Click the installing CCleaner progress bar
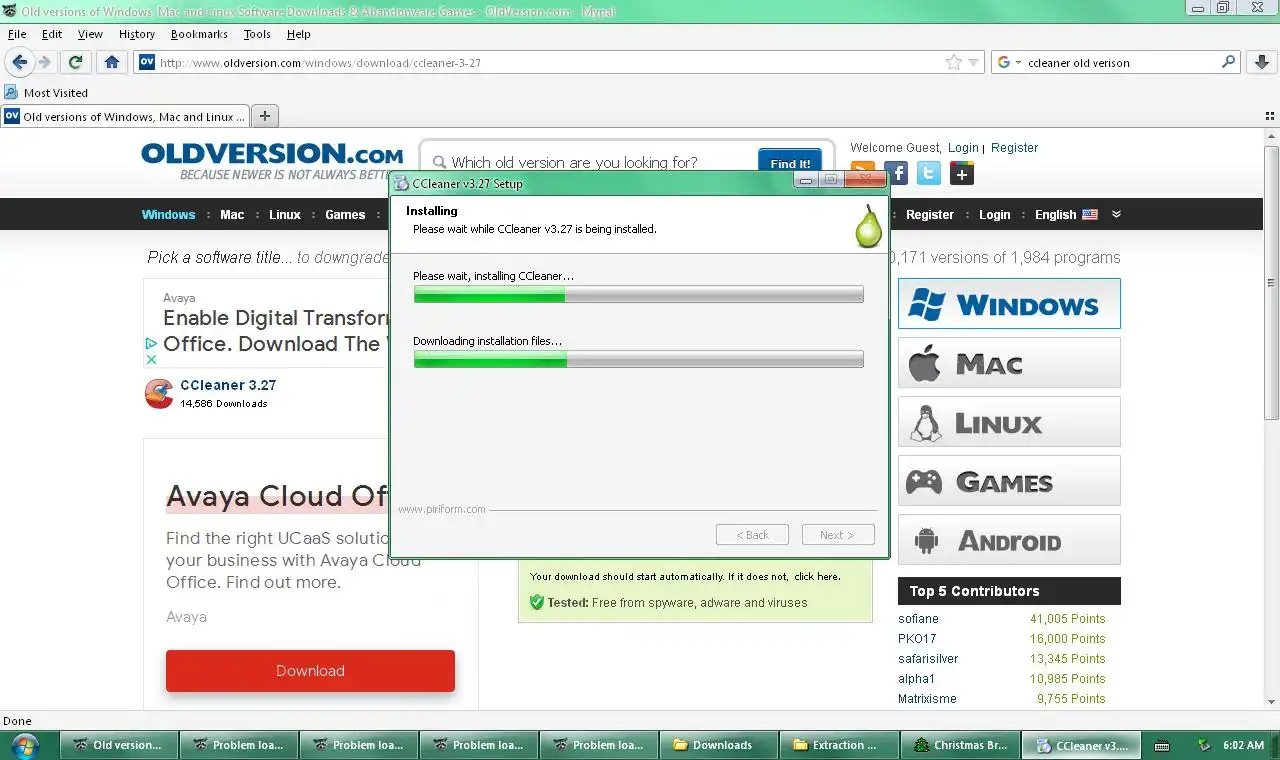The image size is (1280, 760). tap(638, 294)
